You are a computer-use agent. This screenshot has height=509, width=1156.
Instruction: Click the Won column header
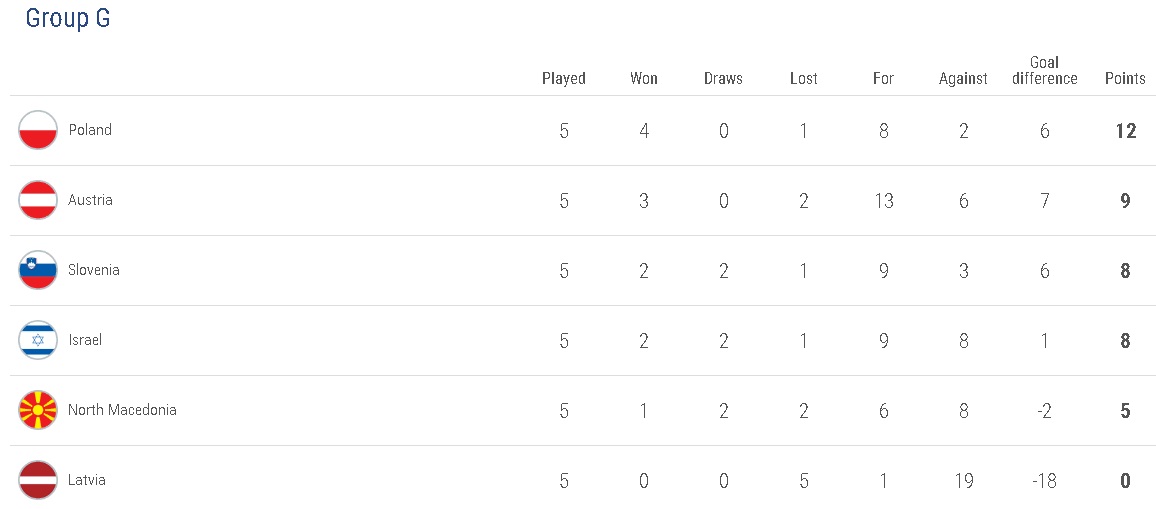click(644, 78)
